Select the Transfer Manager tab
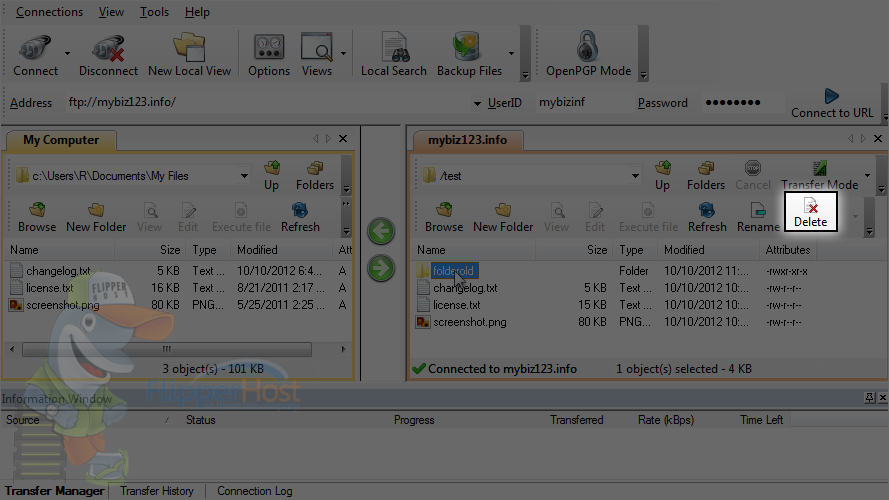 [54, 491]
